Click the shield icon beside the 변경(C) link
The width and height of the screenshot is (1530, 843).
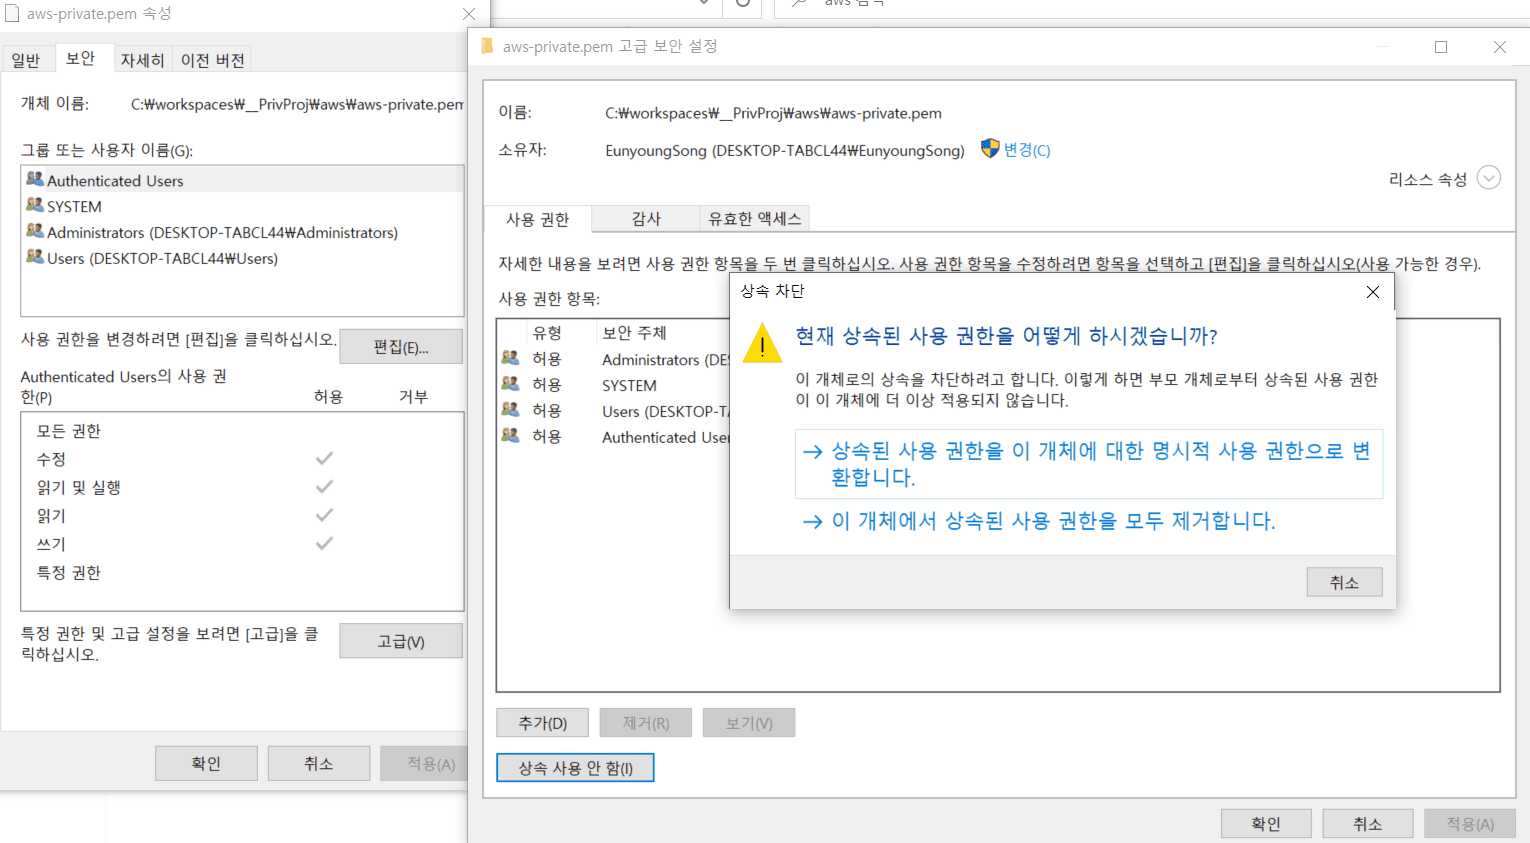coord(989,149)
